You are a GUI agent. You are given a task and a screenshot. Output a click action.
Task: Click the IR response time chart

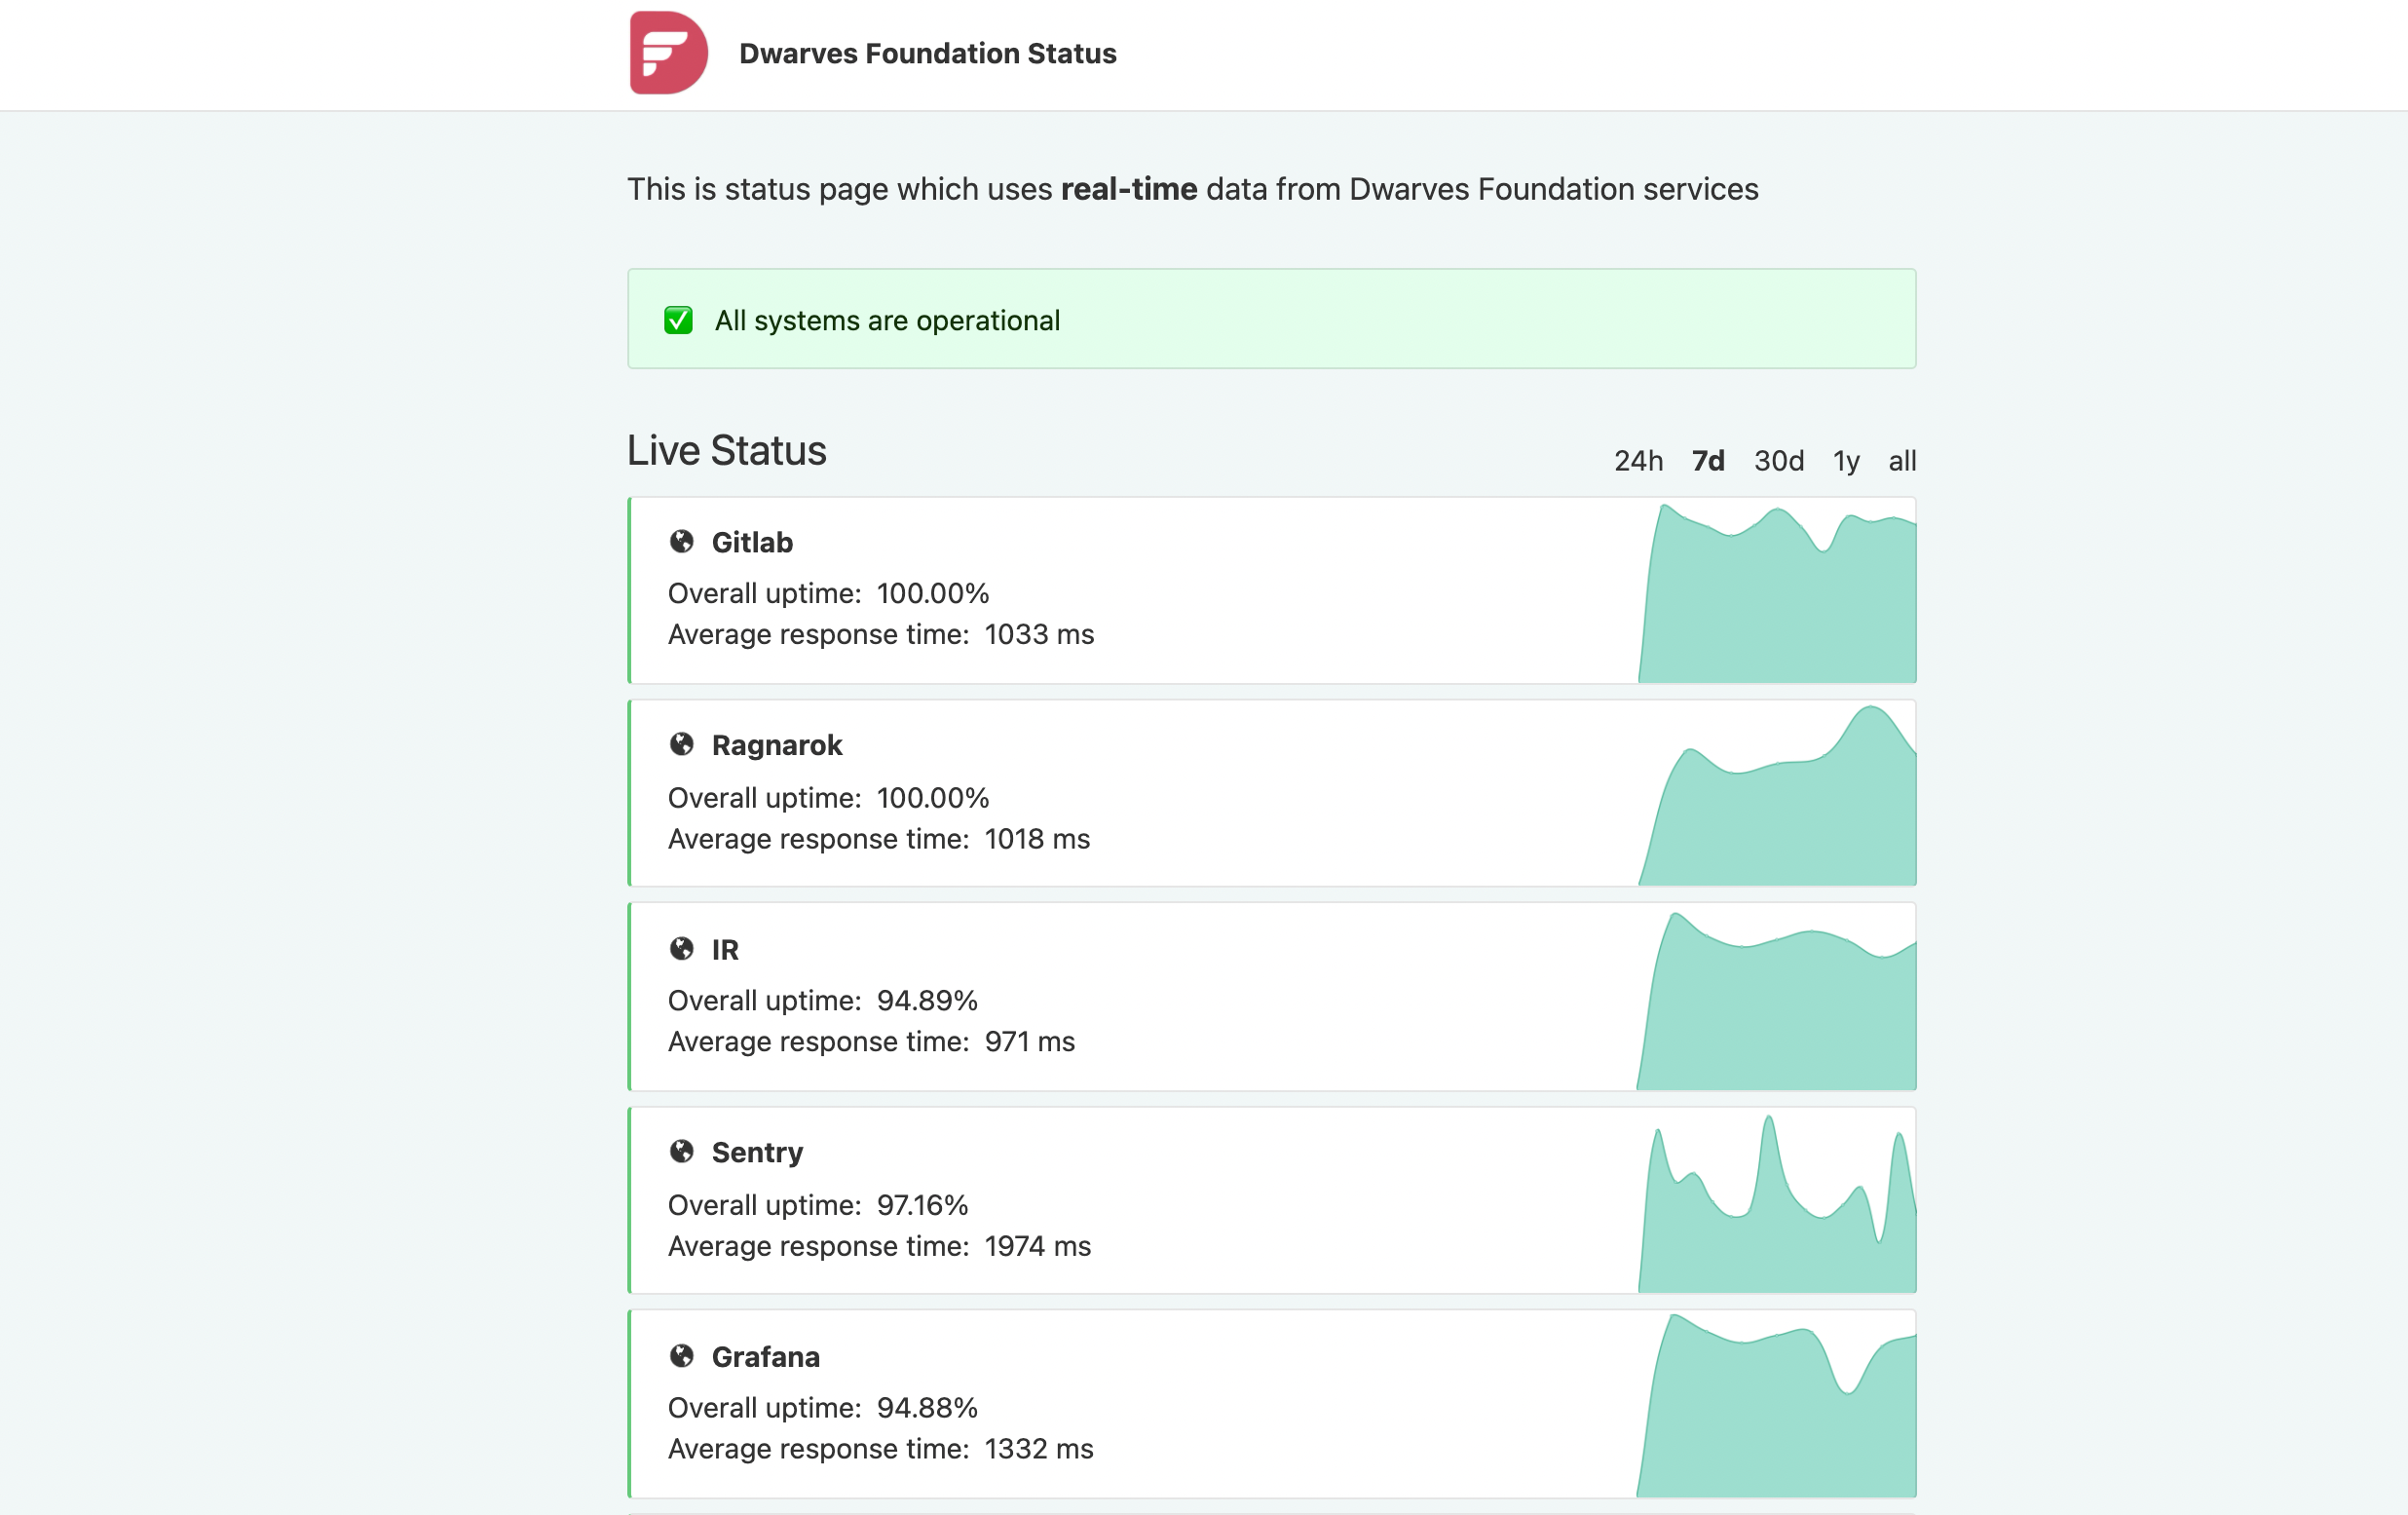tap(1777, 1000)
